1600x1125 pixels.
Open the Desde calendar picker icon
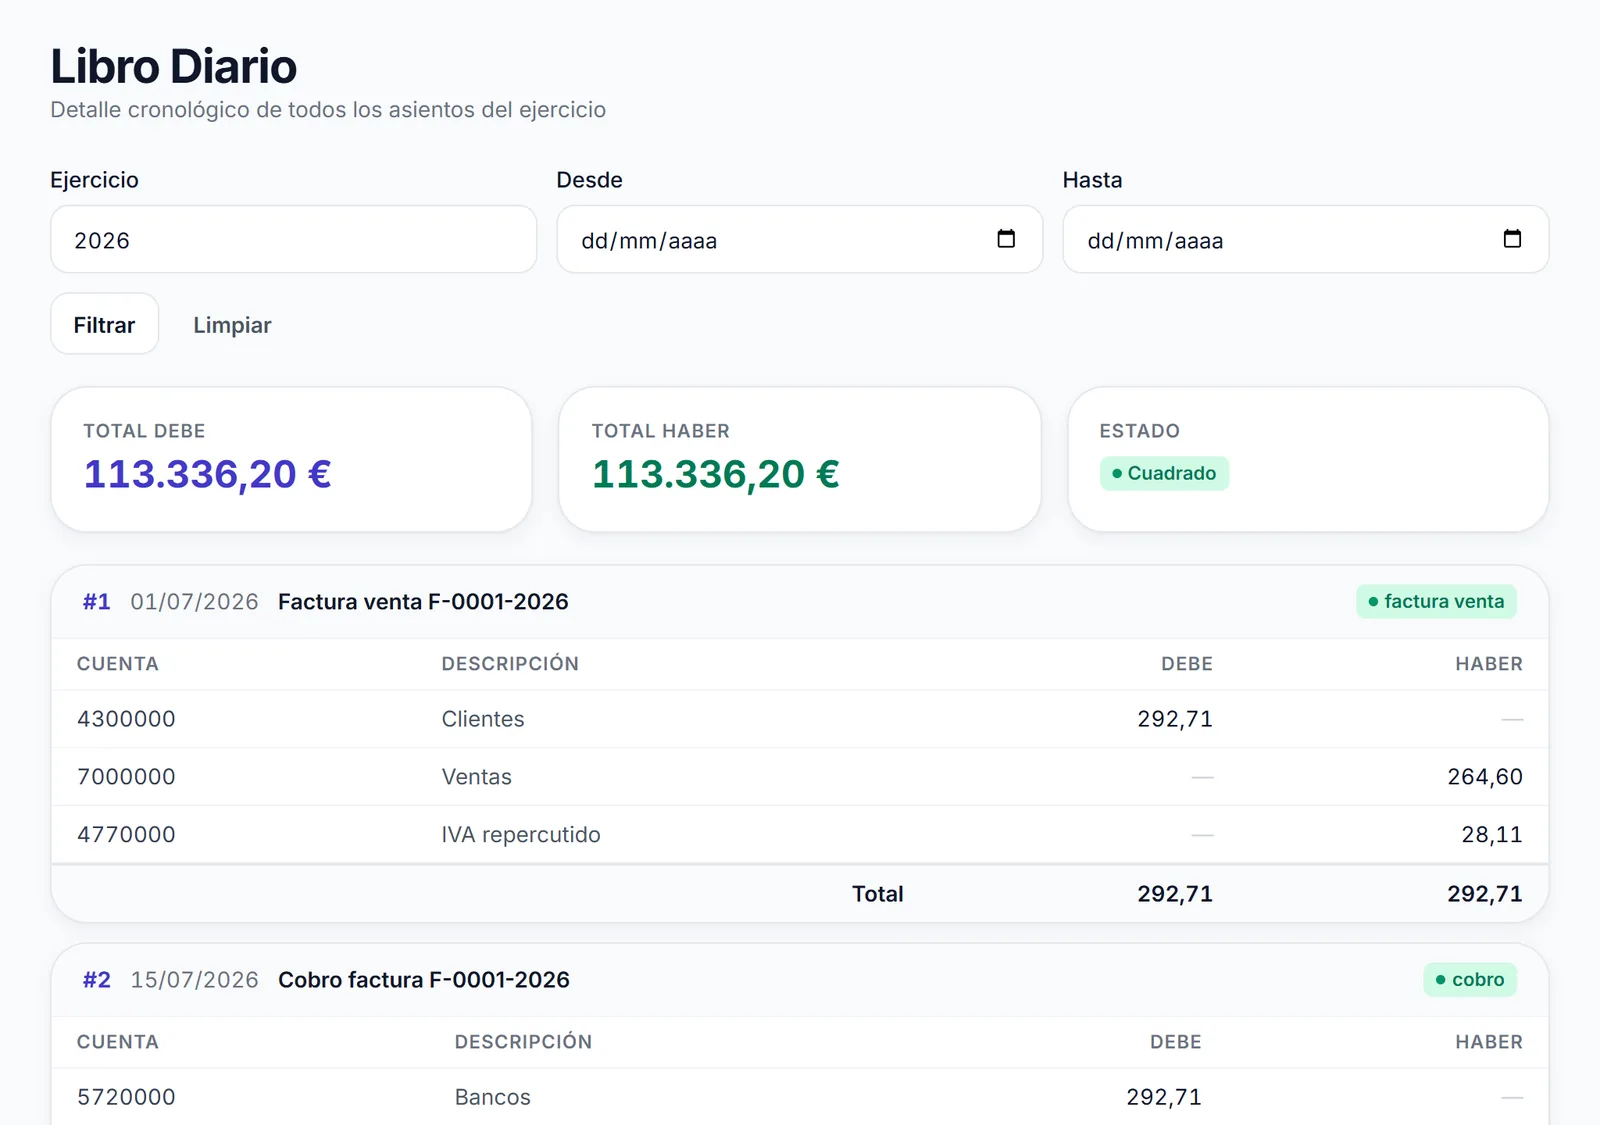point(1006,239)
